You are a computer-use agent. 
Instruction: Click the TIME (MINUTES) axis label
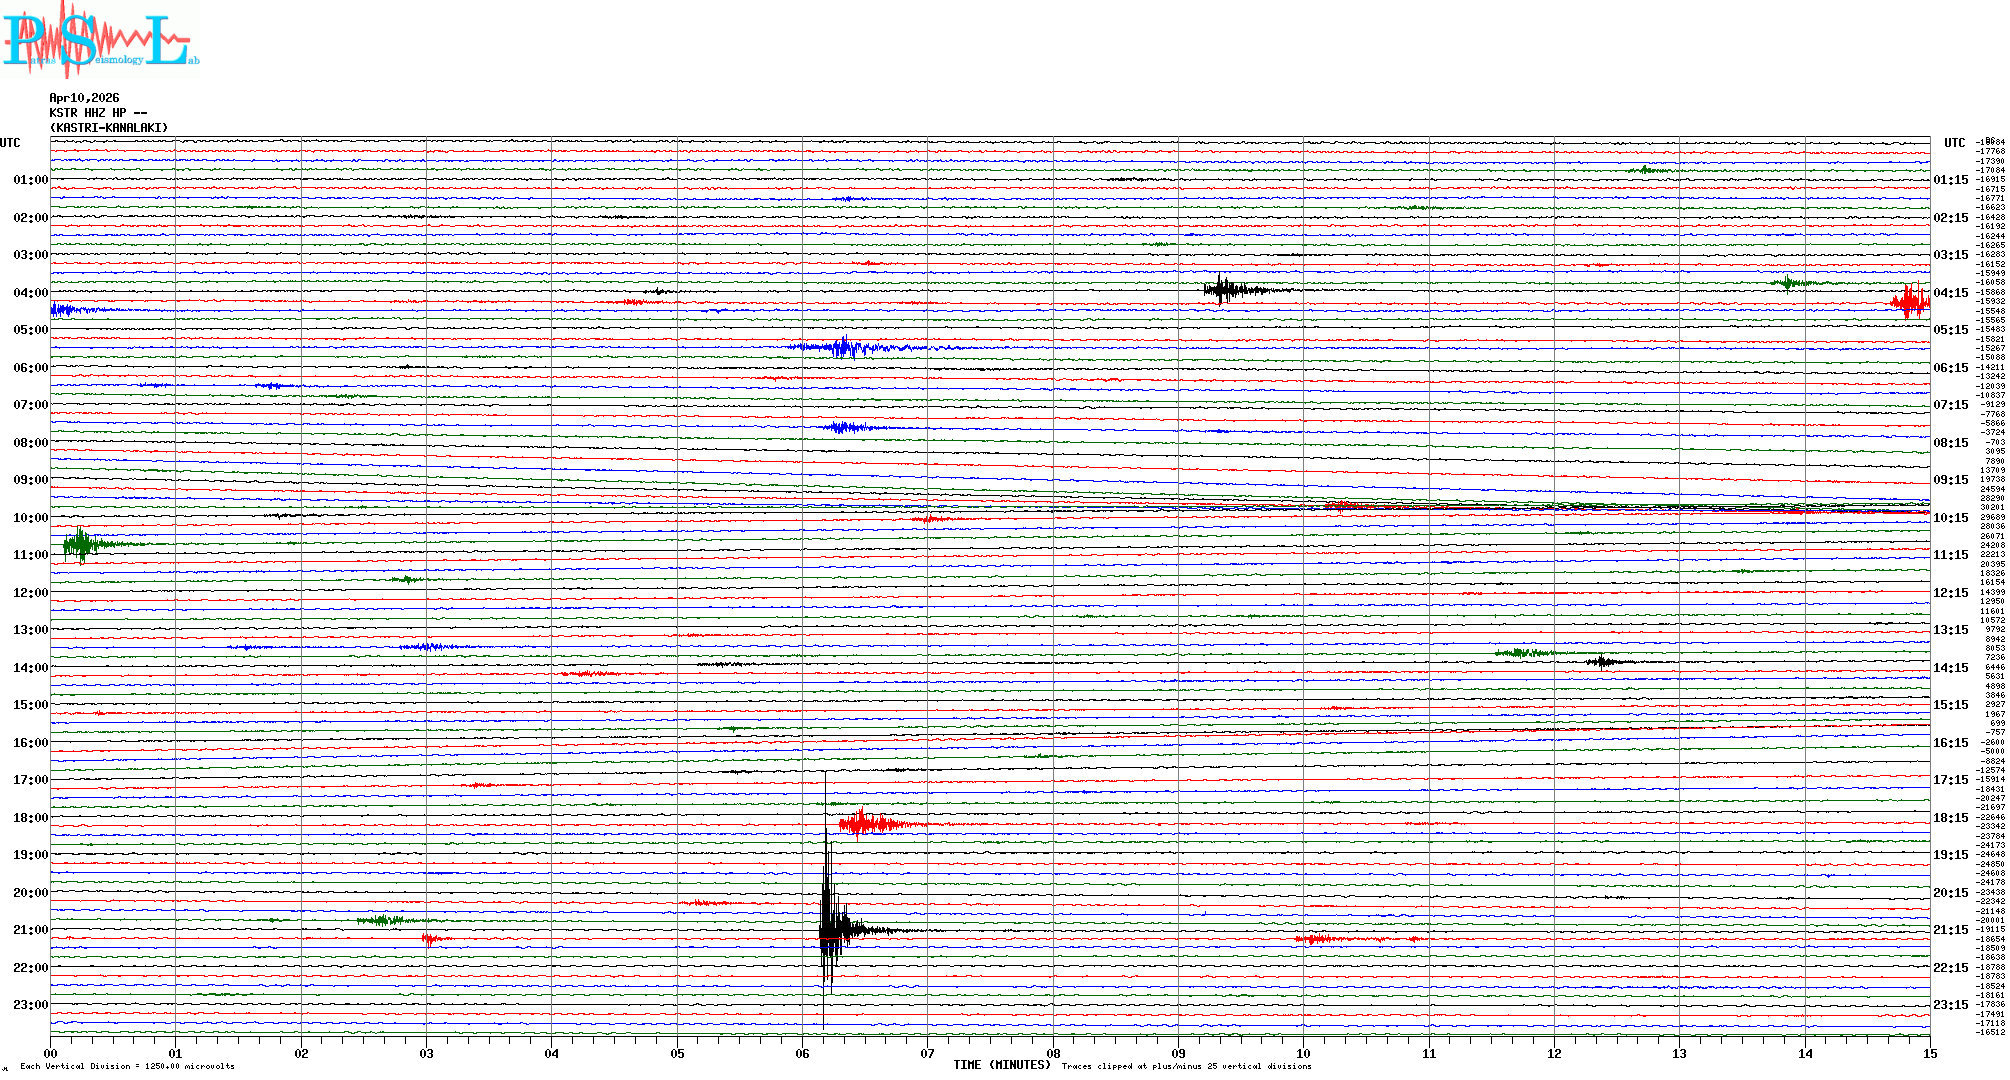(1001, 1065)
